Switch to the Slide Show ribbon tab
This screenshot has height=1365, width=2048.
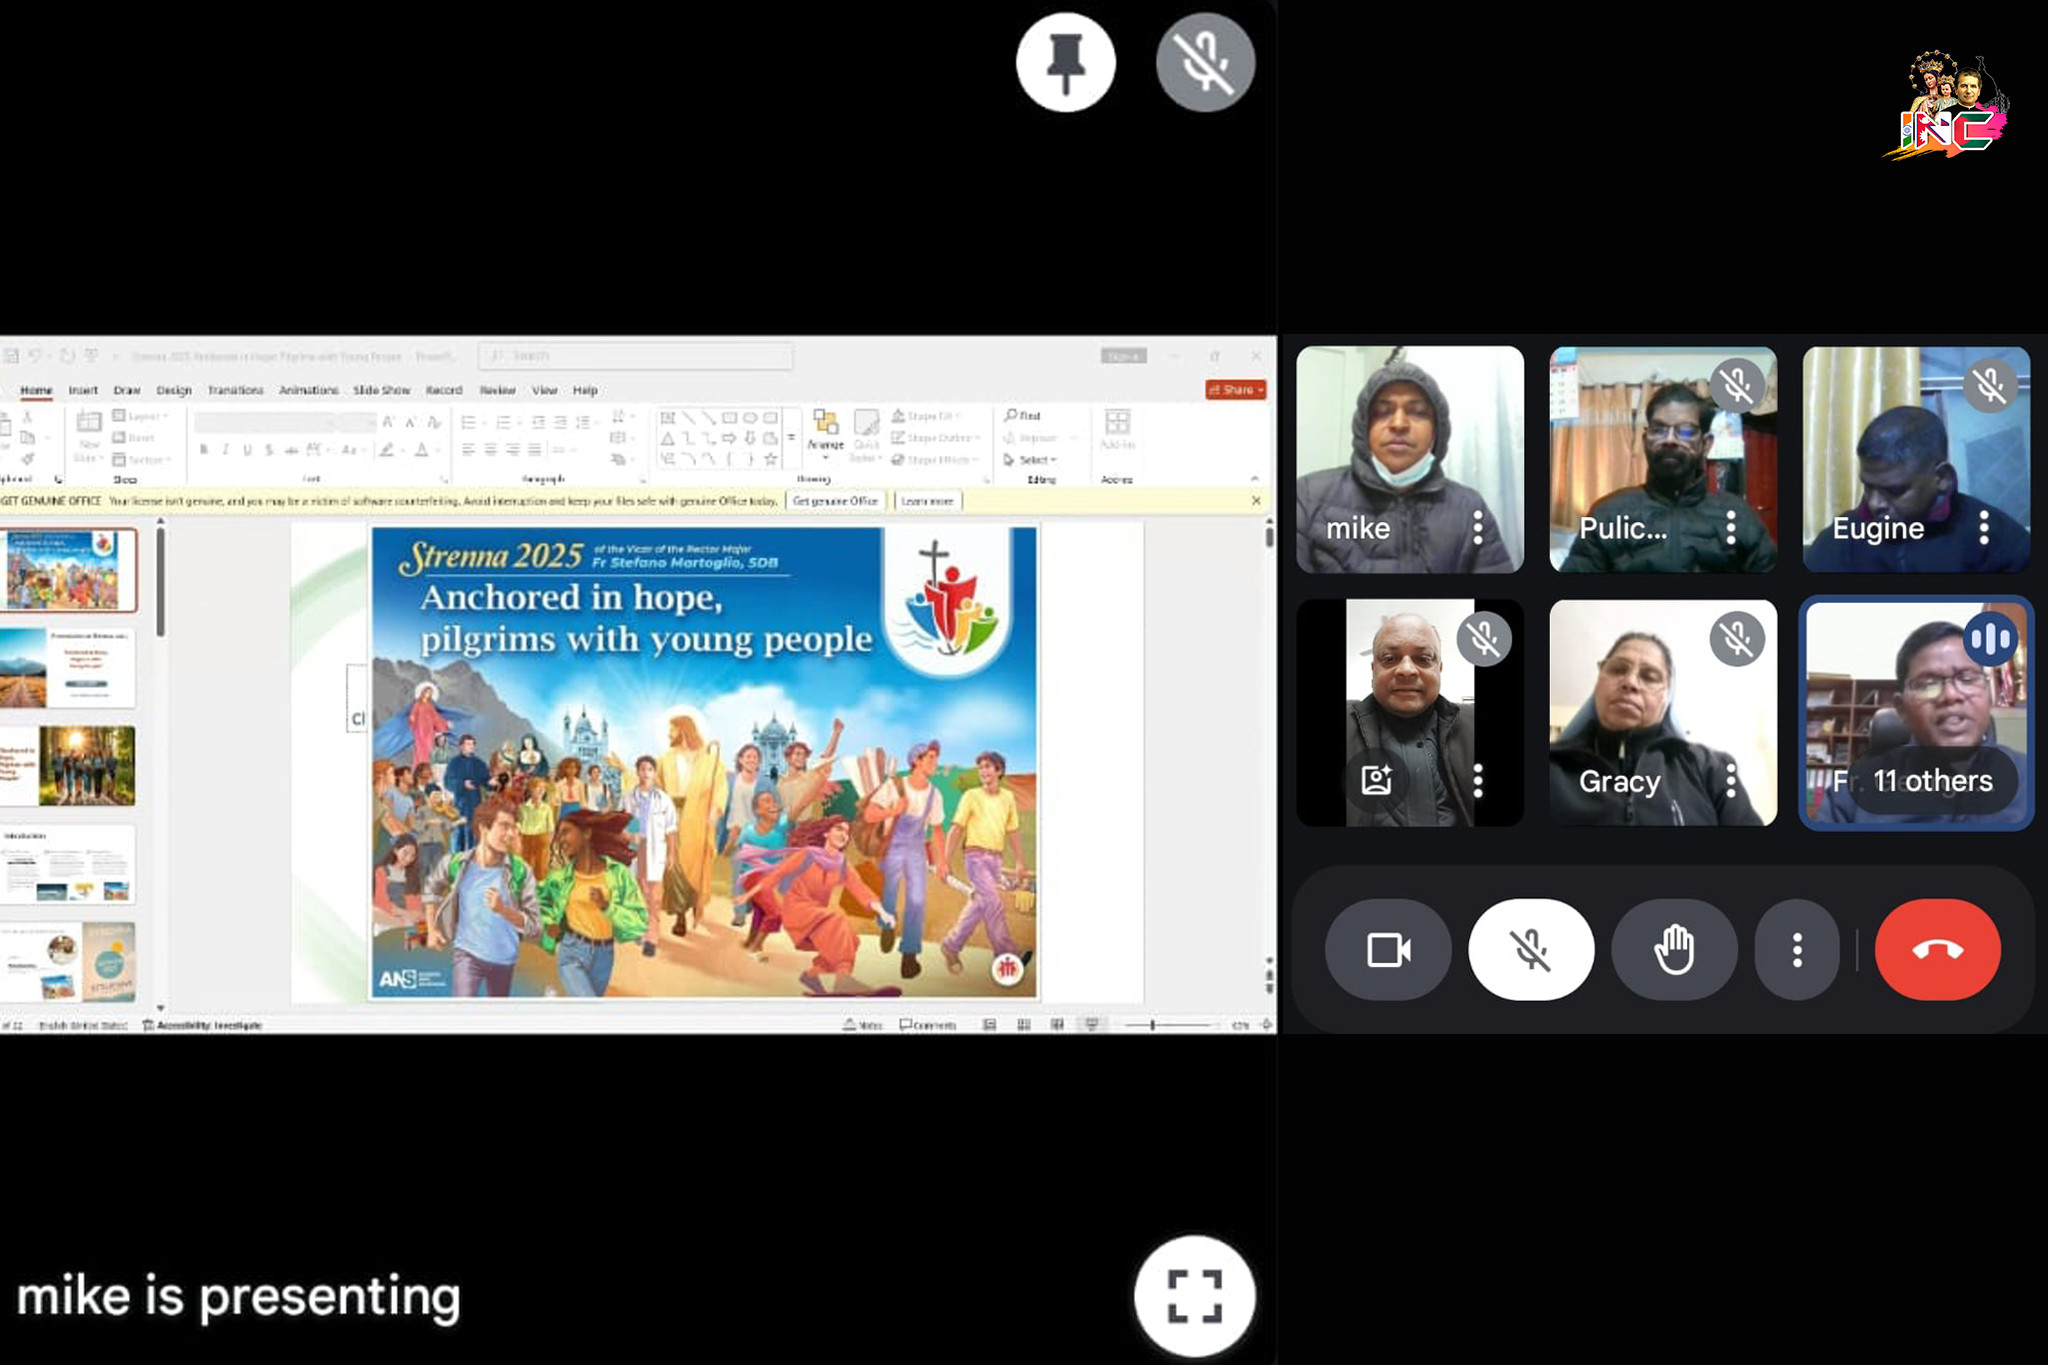click(381, 390)
